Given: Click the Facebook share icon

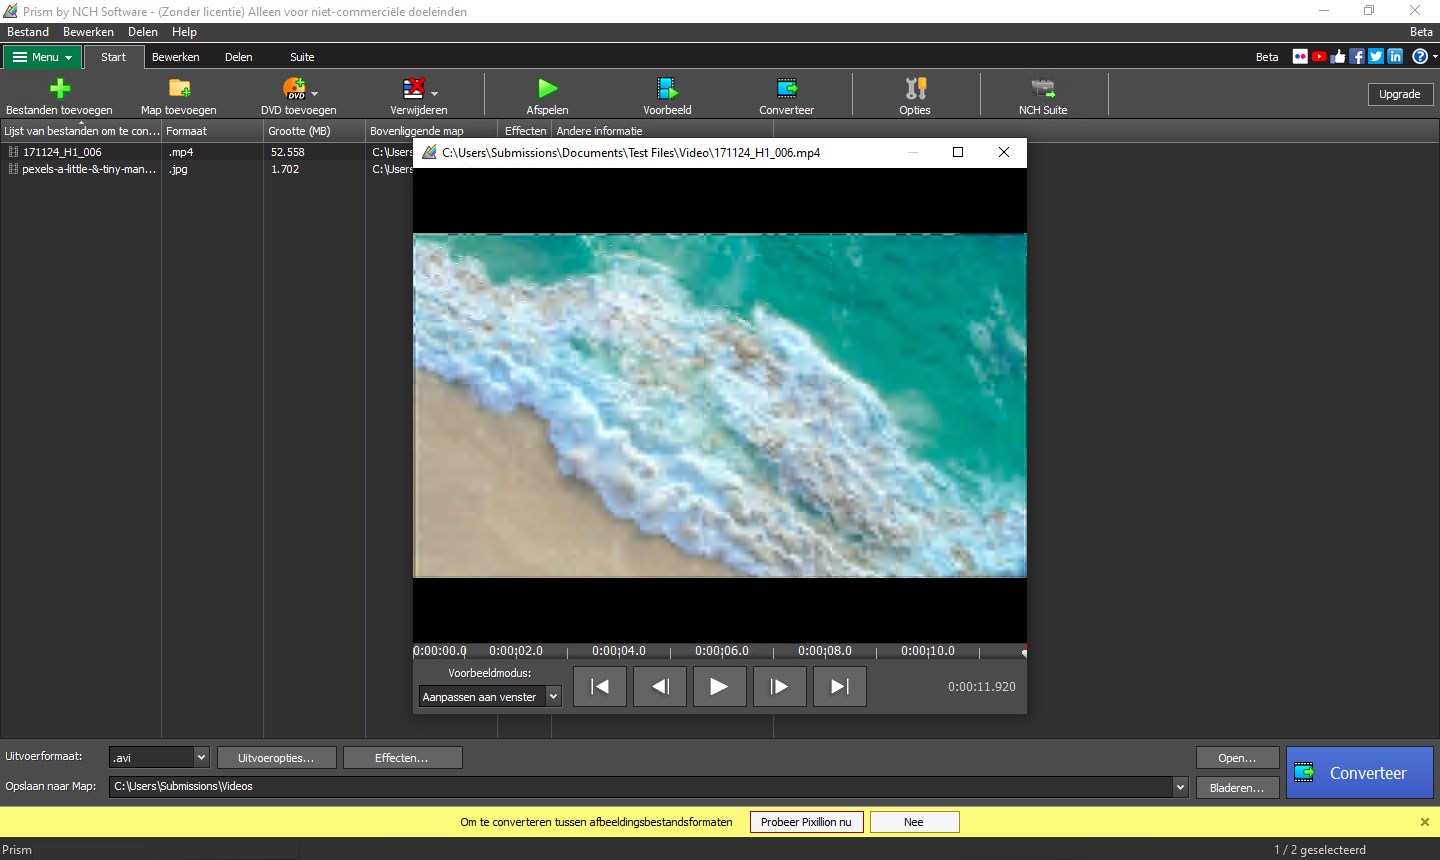Looking at the screenshot, I should click(1357, 57).
